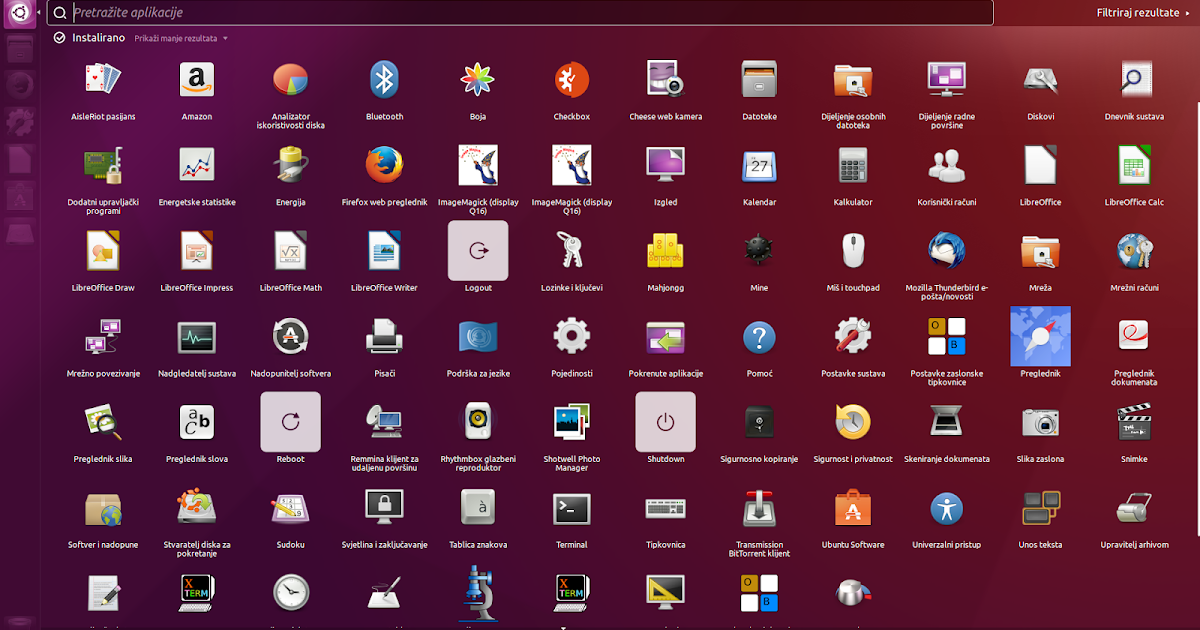Open Ubuntu Software
Viewport: 1200px width, 630px height.
pyautogui.click(x=852, y=508)
